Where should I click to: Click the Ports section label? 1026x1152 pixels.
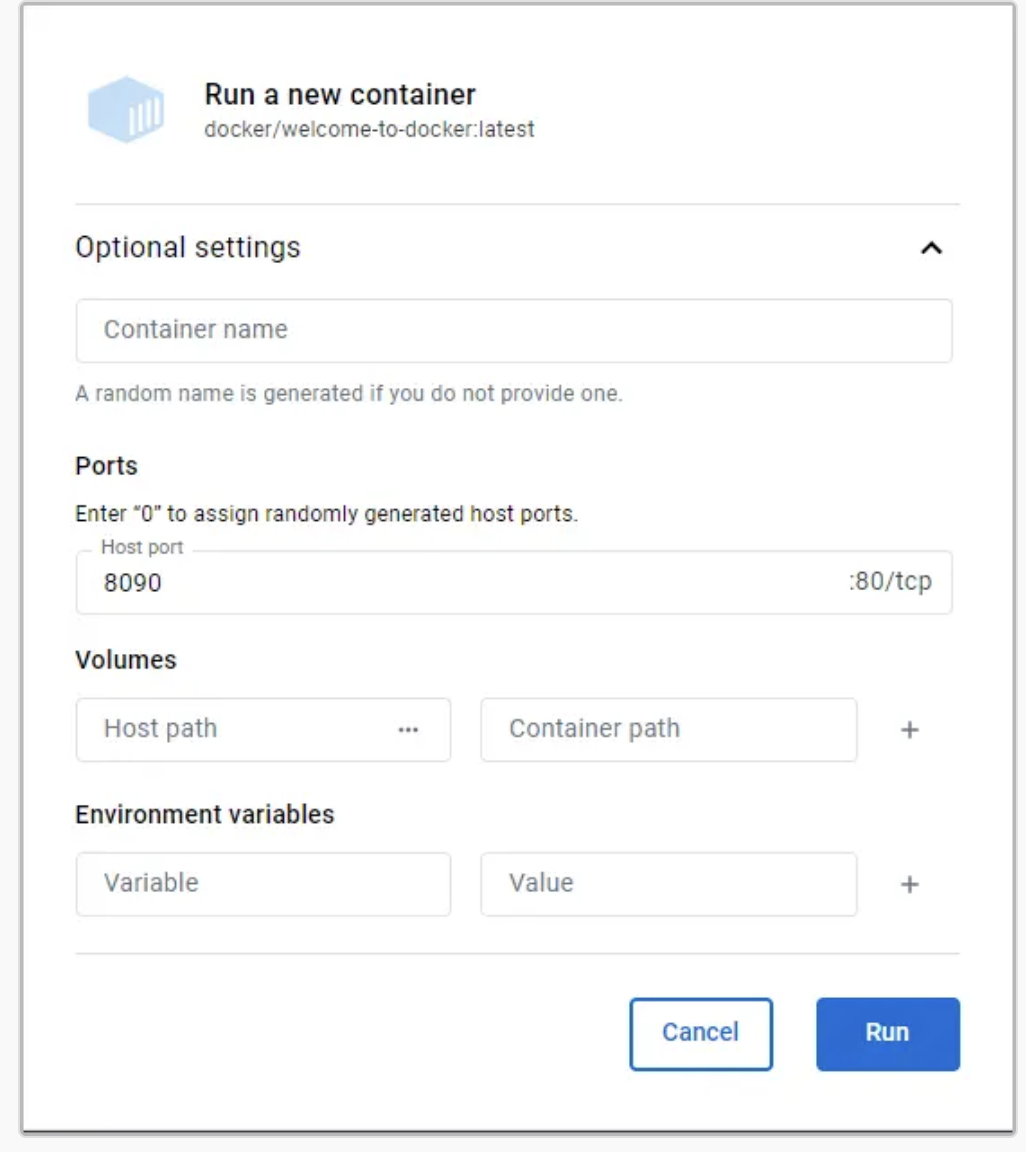[x=106, y=466]
